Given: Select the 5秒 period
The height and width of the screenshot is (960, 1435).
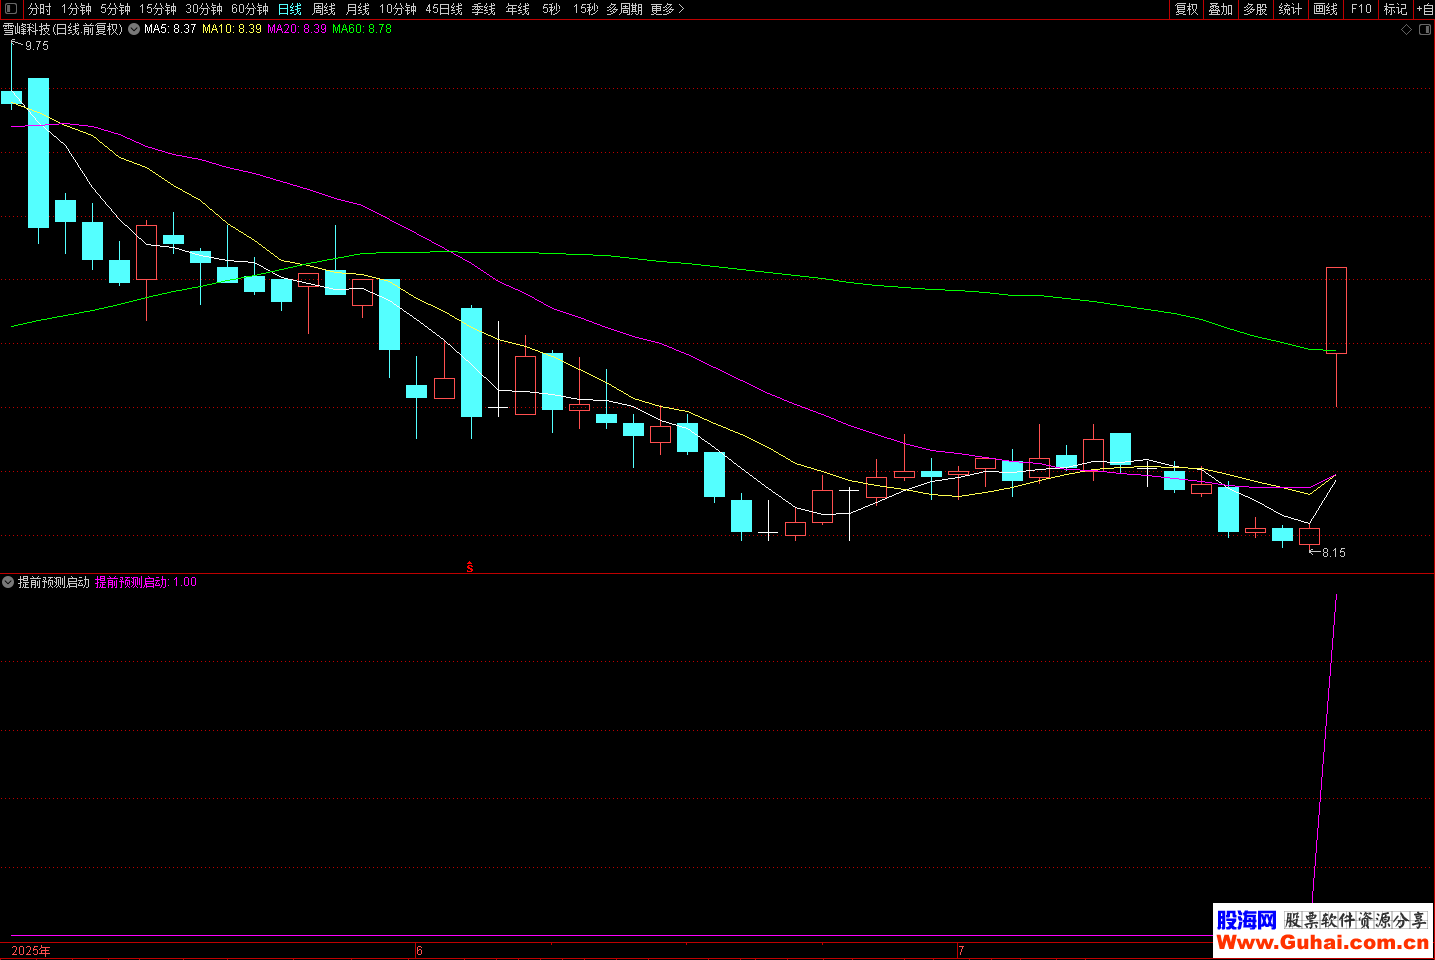Looking at the screenshot, I should (552, 9).
